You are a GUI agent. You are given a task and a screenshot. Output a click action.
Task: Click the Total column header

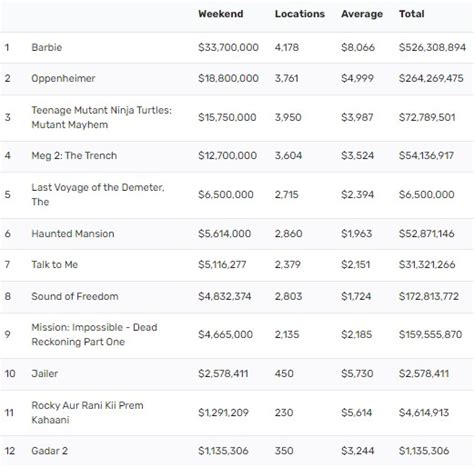412,14
